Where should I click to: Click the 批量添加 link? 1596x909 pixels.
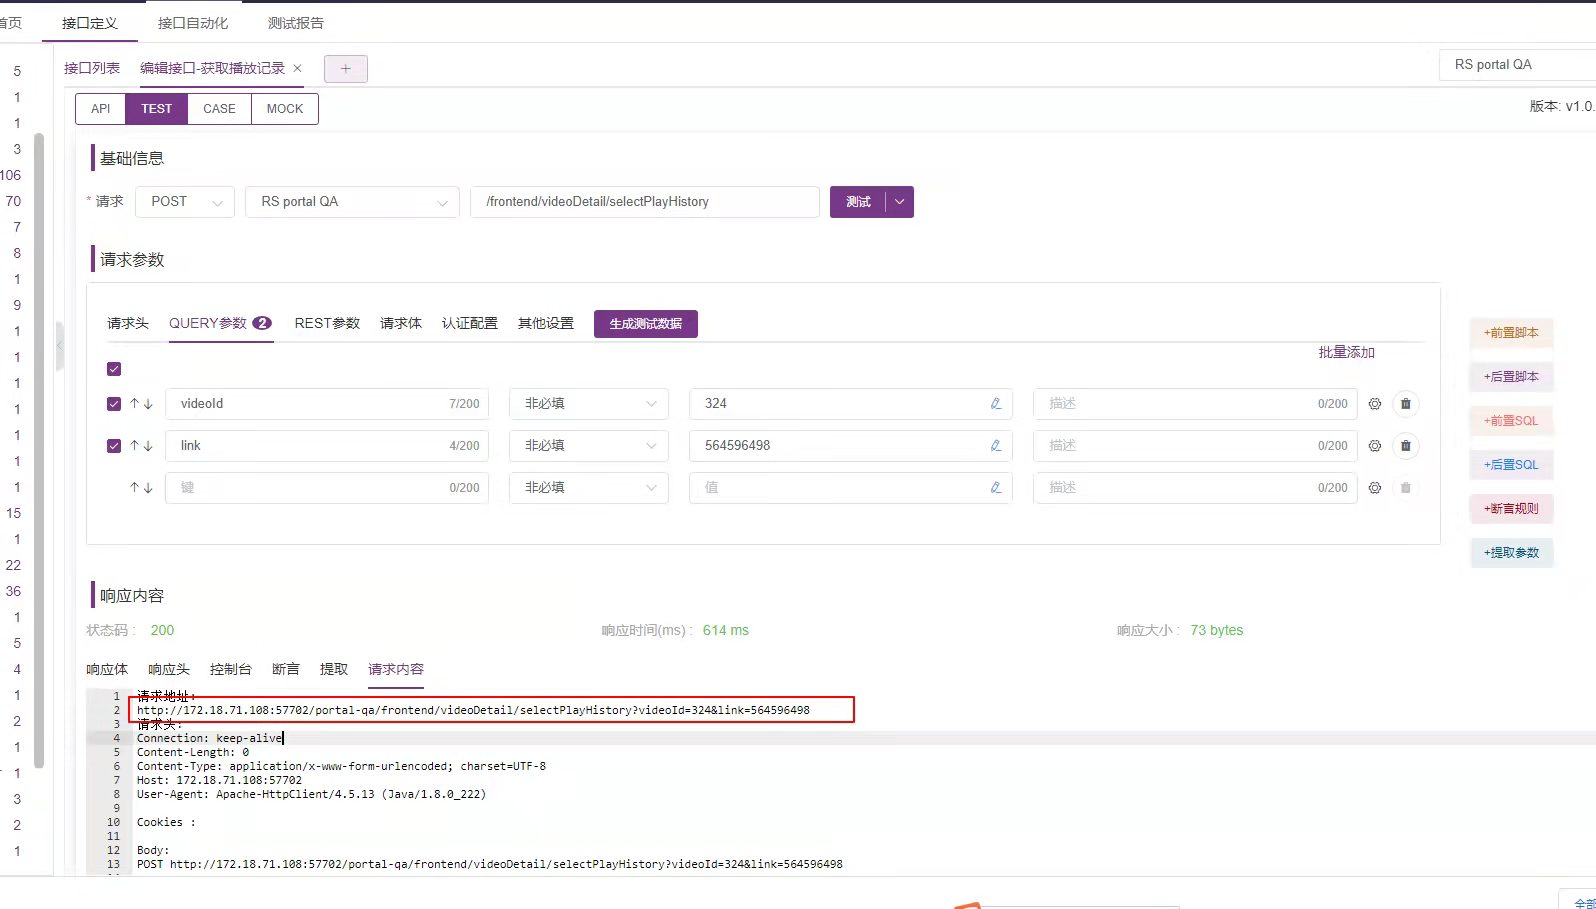(x=1347, y=353)
